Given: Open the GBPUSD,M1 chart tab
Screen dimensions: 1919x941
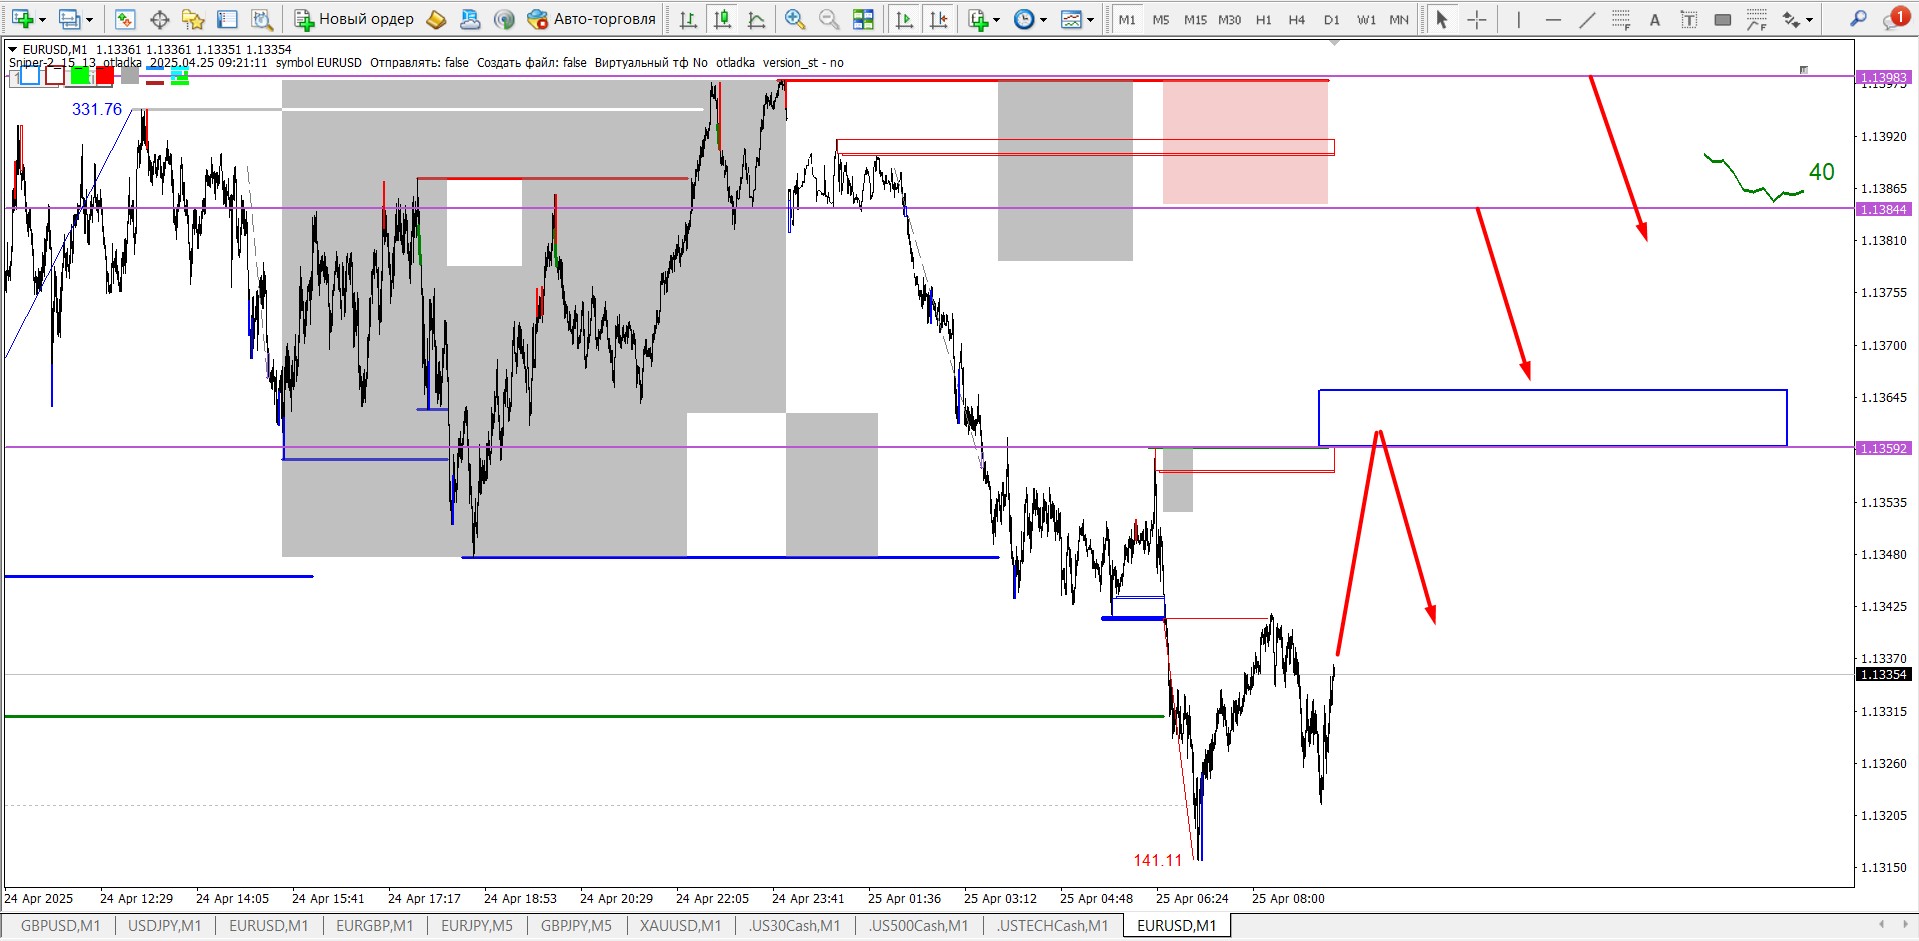Looking at the screenshot, I should pyautogui.click(x=60, y=926).
